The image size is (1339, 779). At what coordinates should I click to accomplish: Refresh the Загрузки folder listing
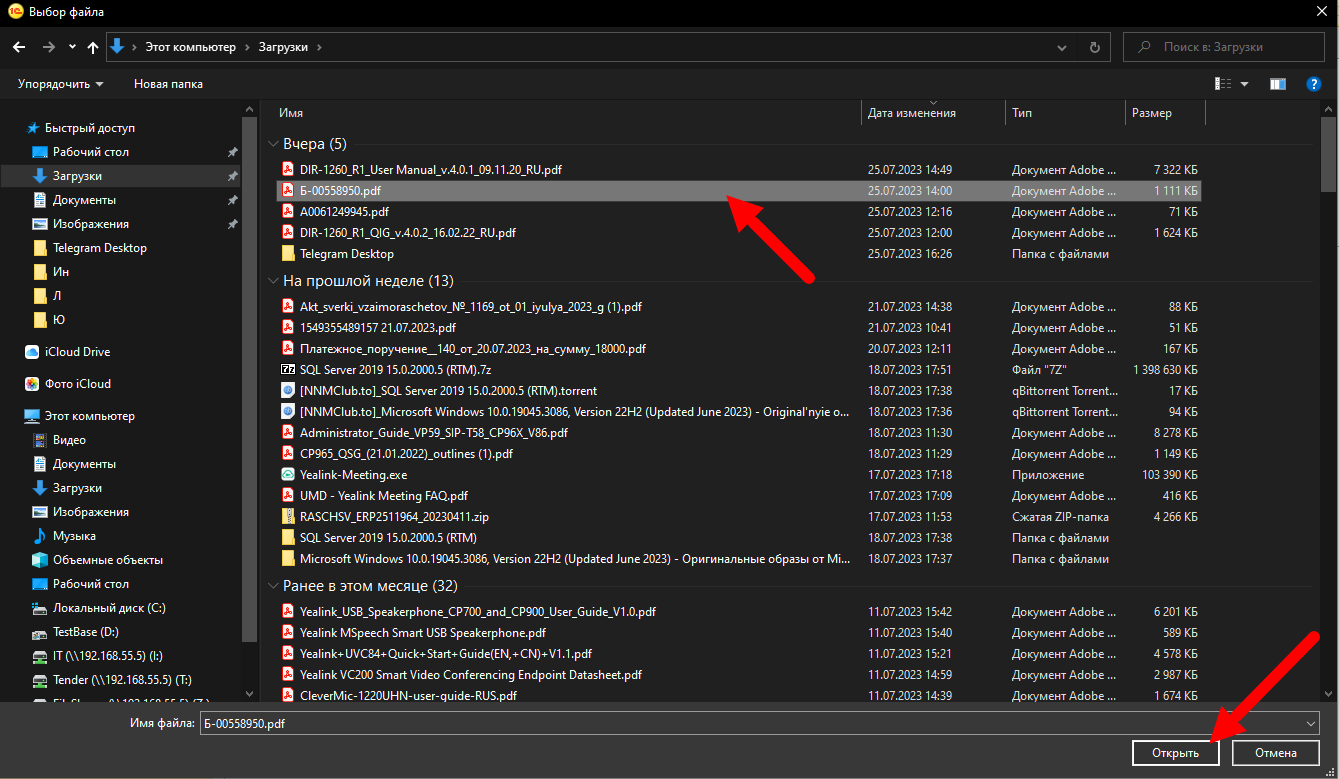tap(1095, 47)
